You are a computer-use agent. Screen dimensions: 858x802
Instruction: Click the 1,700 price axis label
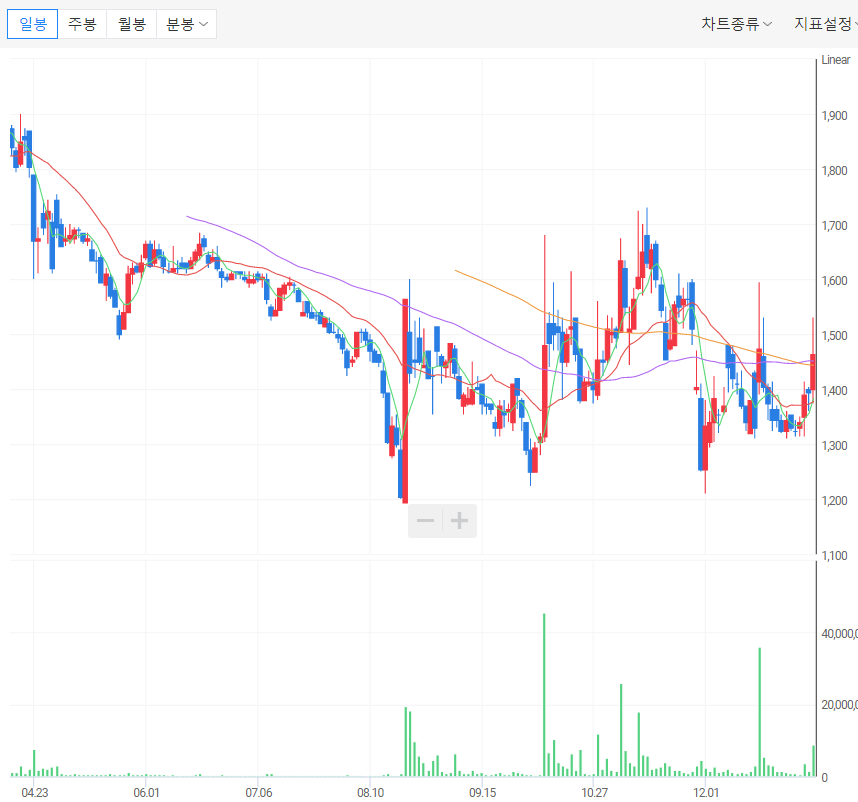834,225
